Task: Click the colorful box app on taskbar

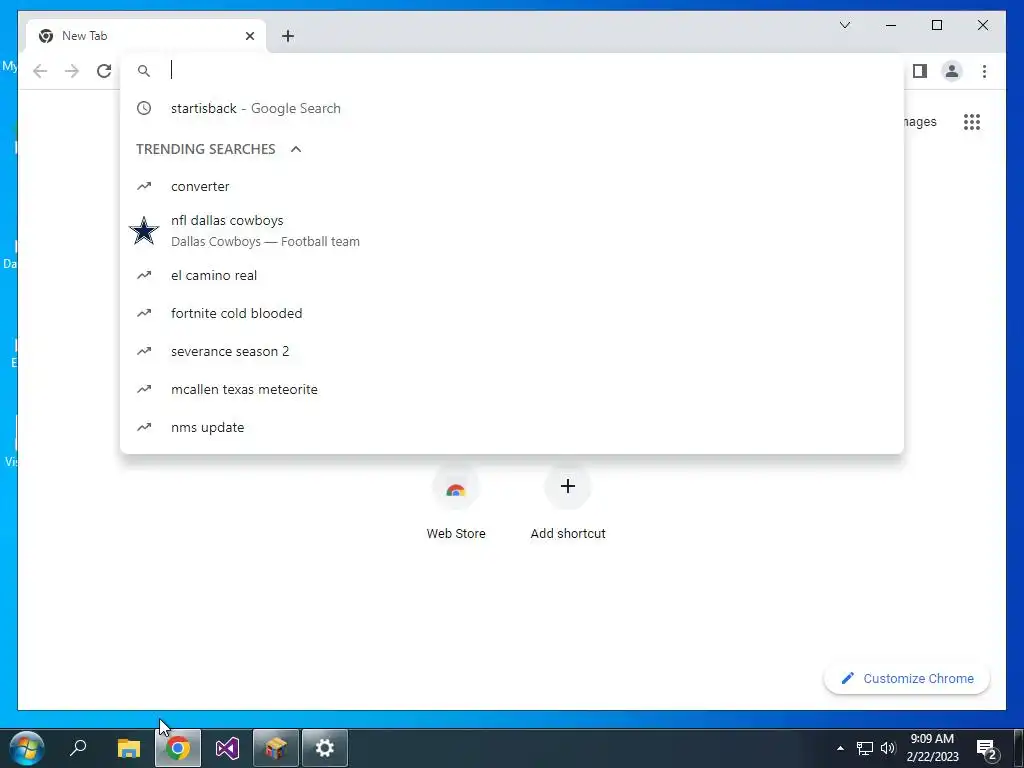Action: pyautogui.click(x=276, y=748)
